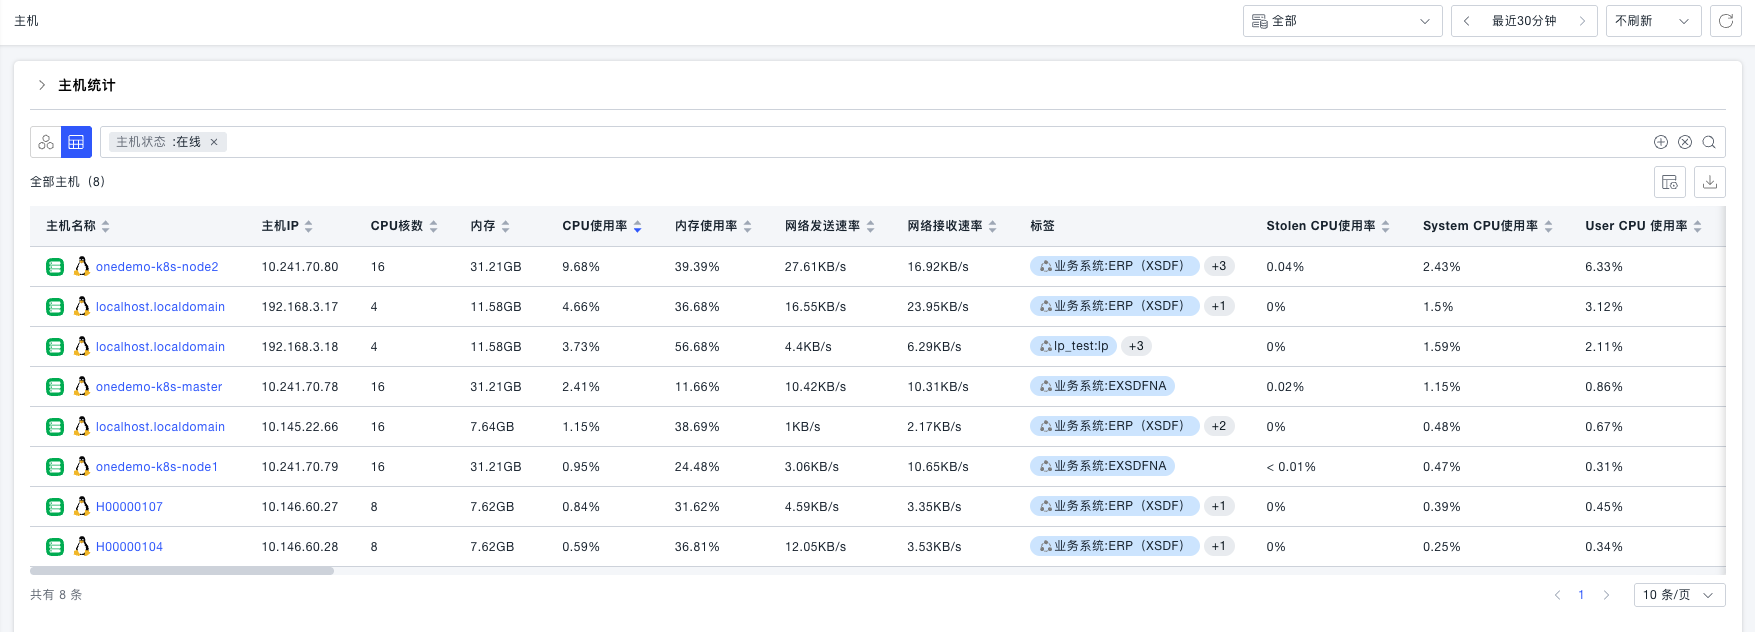1755x632 pixels.
Task: Sort by CPU使用率 column header
Action: (x=601, y=226)
